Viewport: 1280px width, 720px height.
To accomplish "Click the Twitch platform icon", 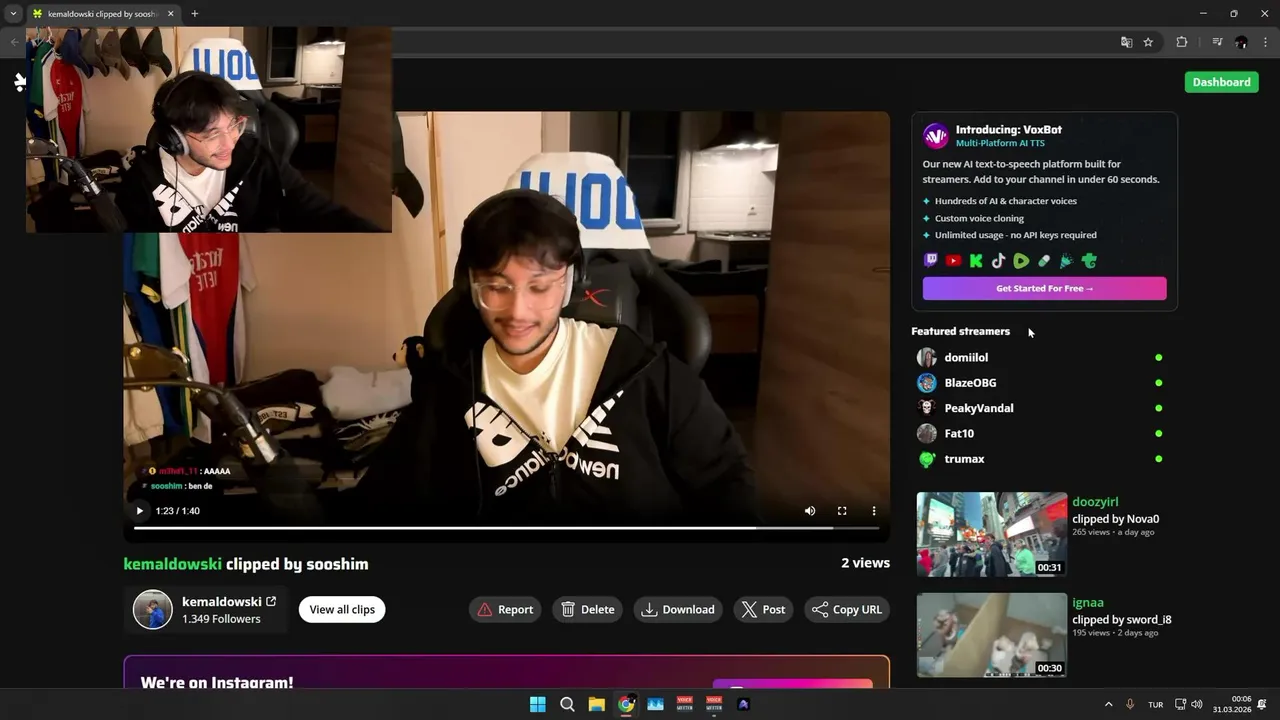I will coord(931,261).
